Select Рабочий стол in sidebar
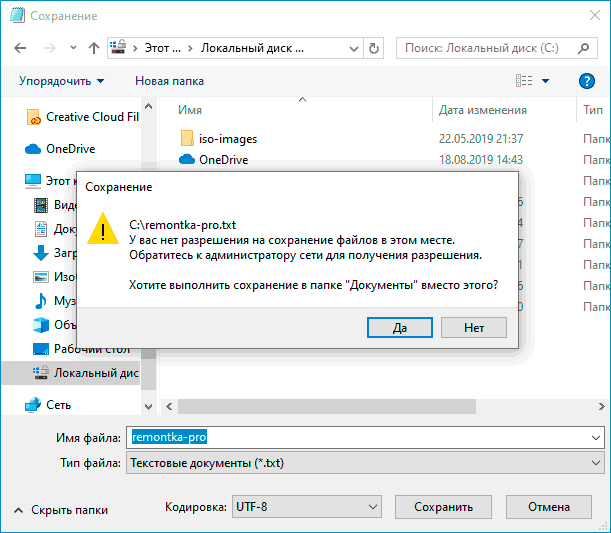The height and width of the screenshot is (533, 611). pos(92,349)
